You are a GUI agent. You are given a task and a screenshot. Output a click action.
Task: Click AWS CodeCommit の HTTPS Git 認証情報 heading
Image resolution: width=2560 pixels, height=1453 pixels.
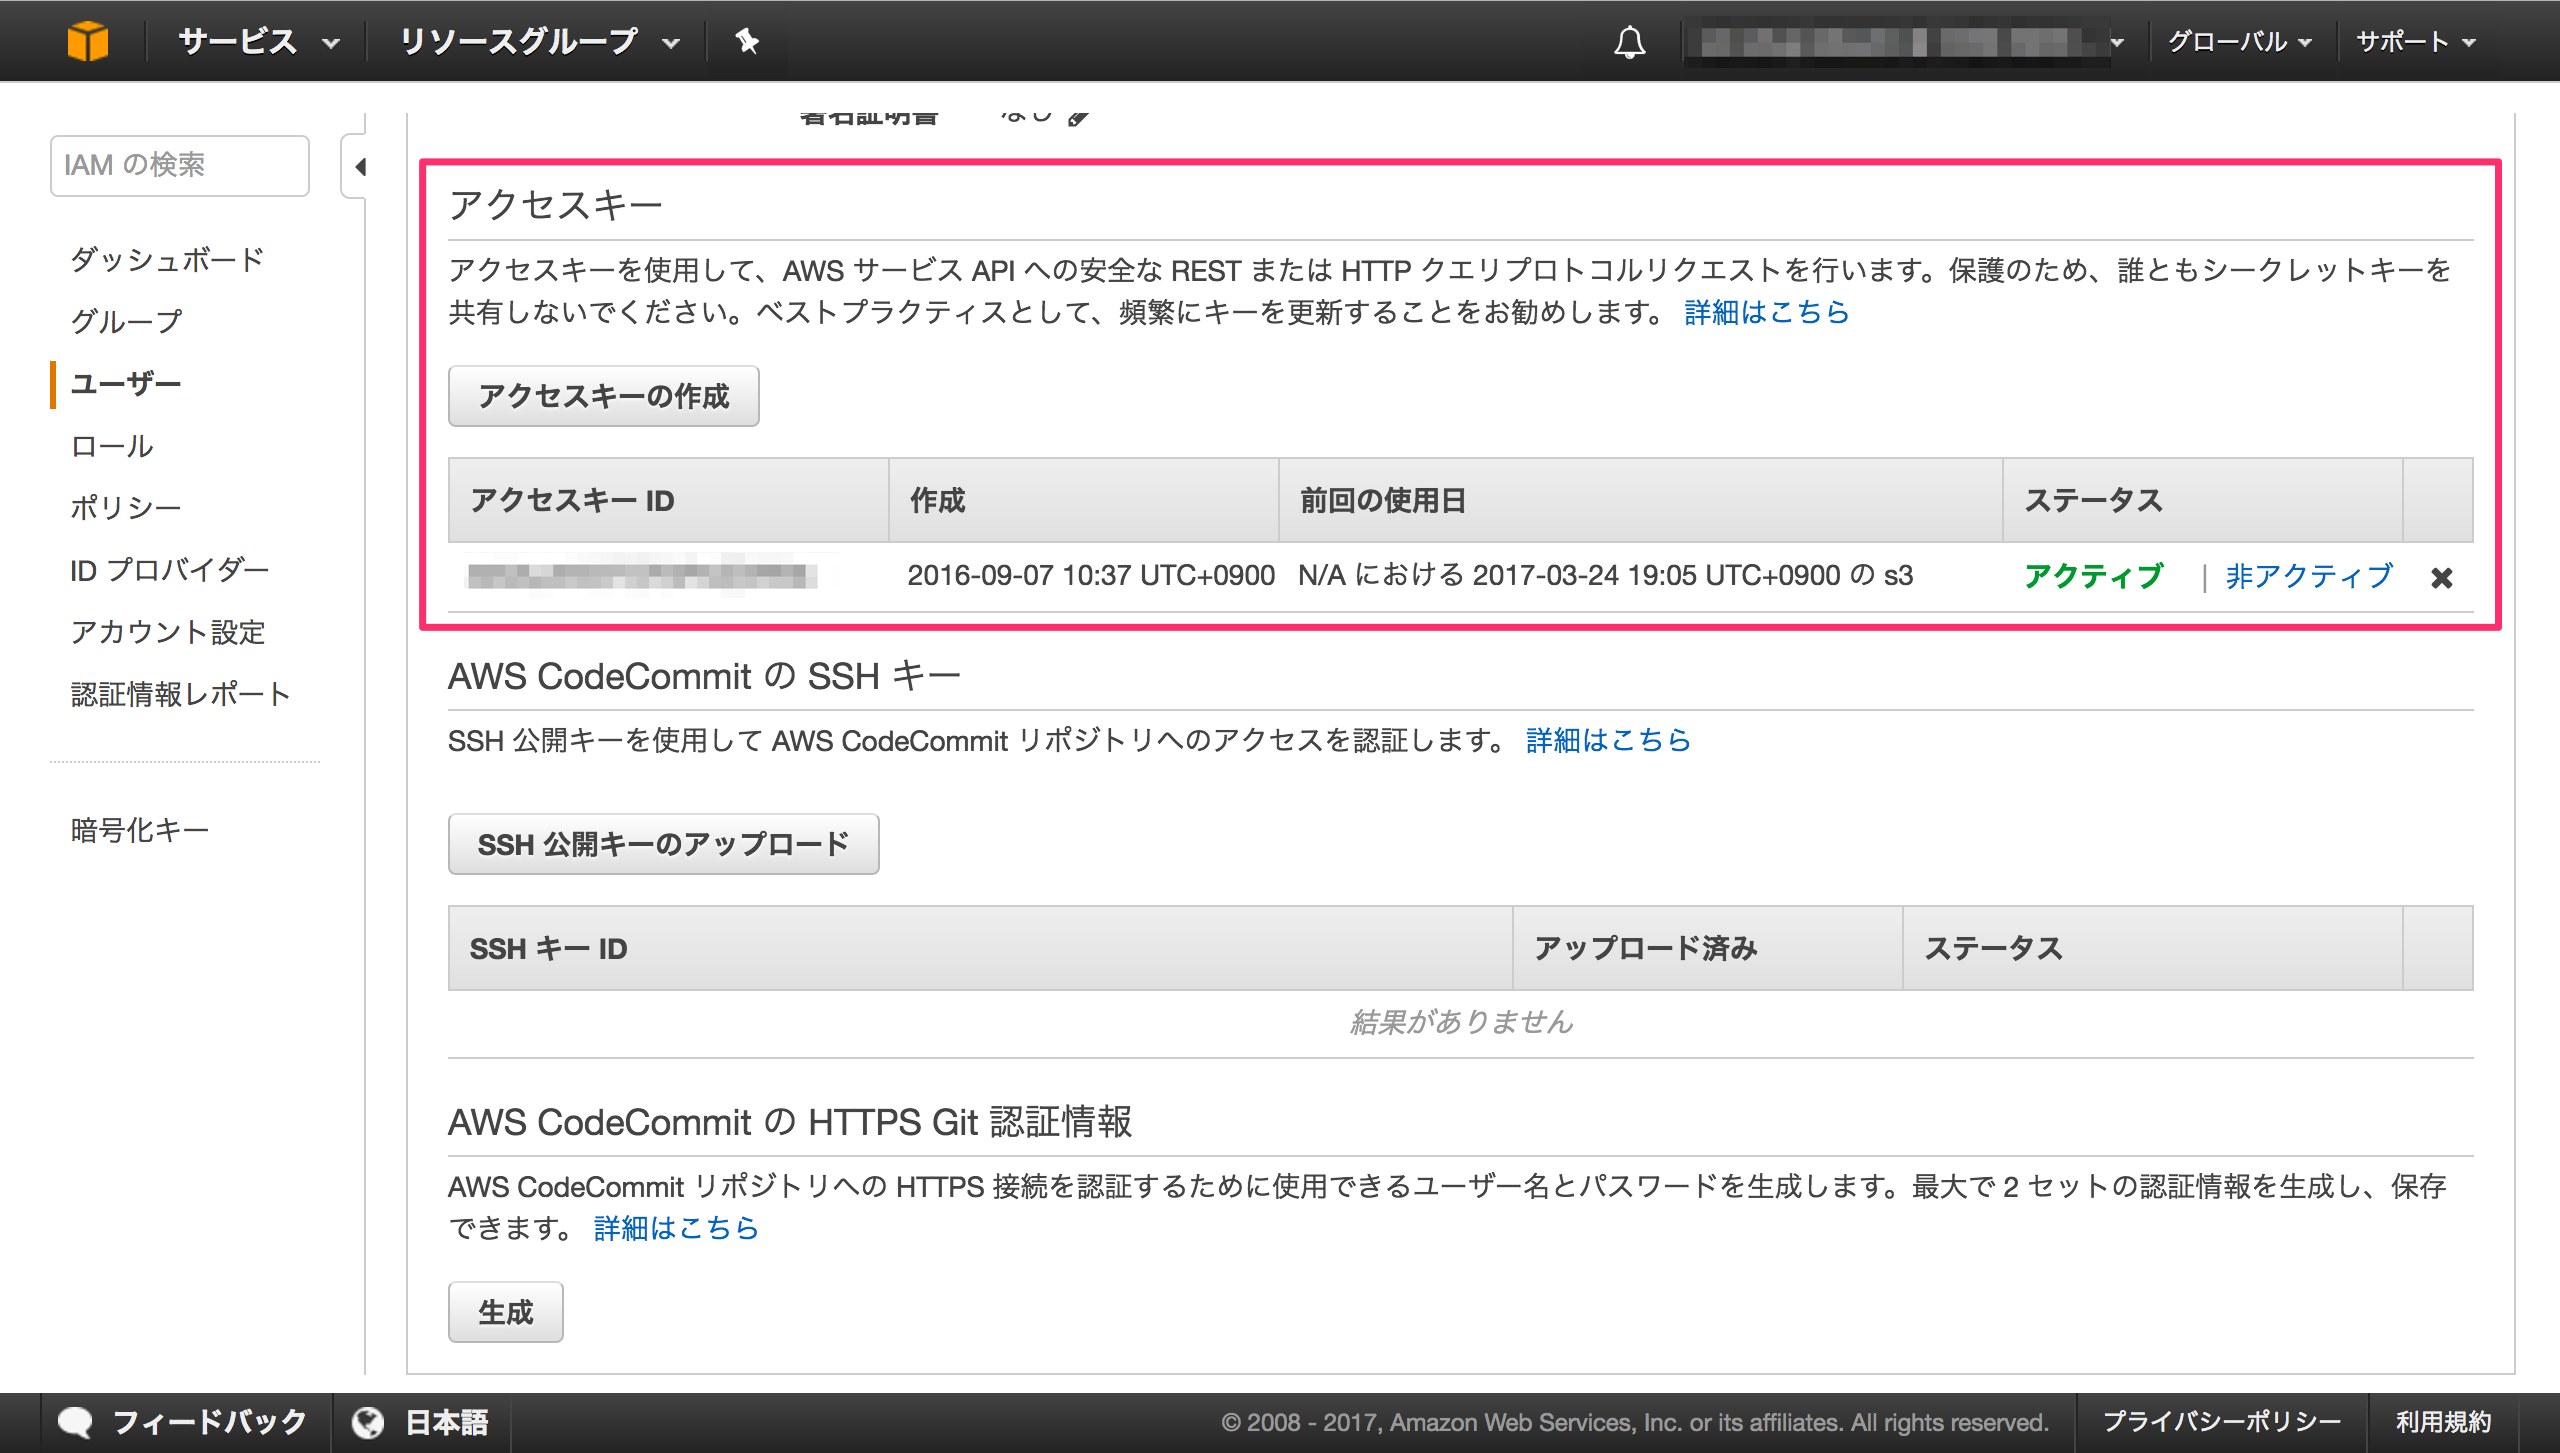tap(789, 1122)
